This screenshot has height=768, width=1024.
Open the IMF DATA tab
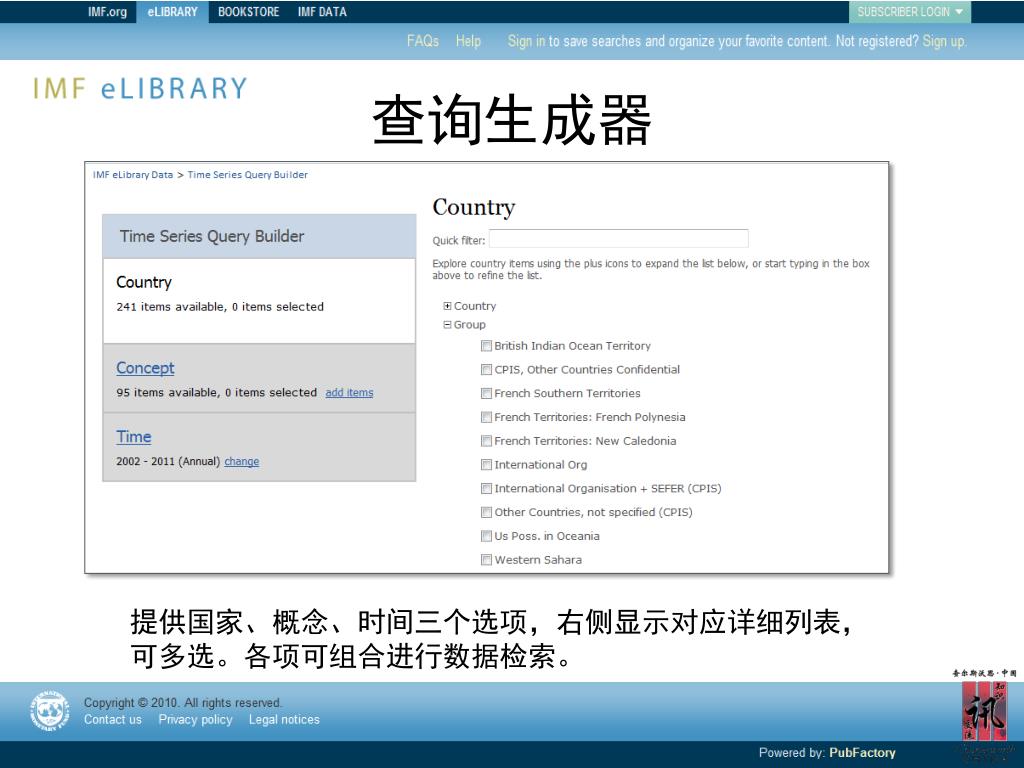point(323,12)
